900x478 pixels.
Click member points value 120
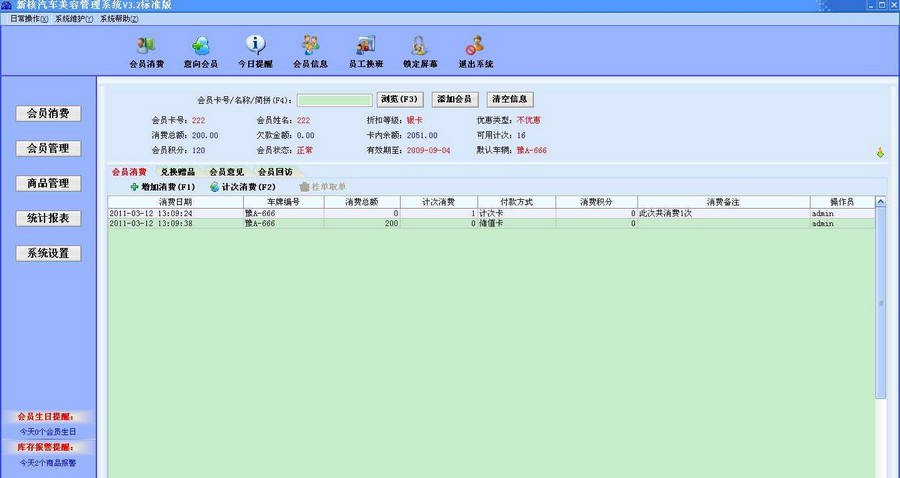point(199,150)
